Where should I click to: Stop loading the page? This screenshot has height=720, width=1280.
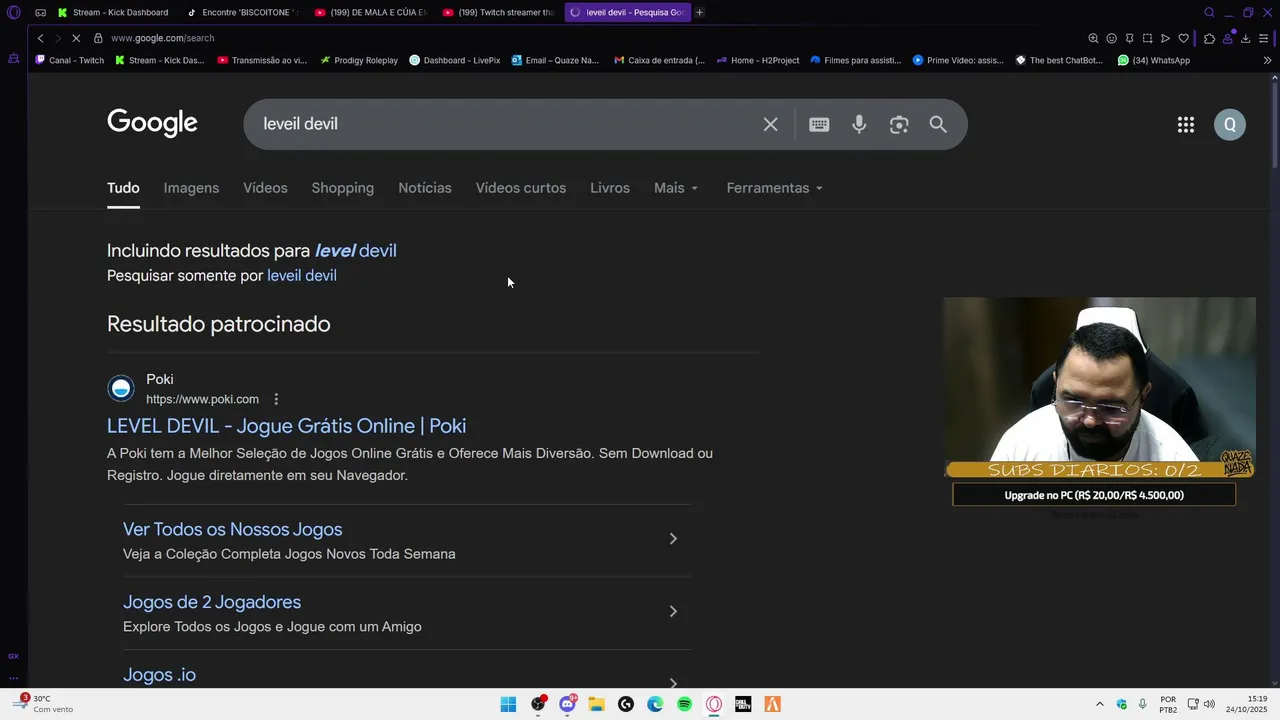(x=75, y=38)
